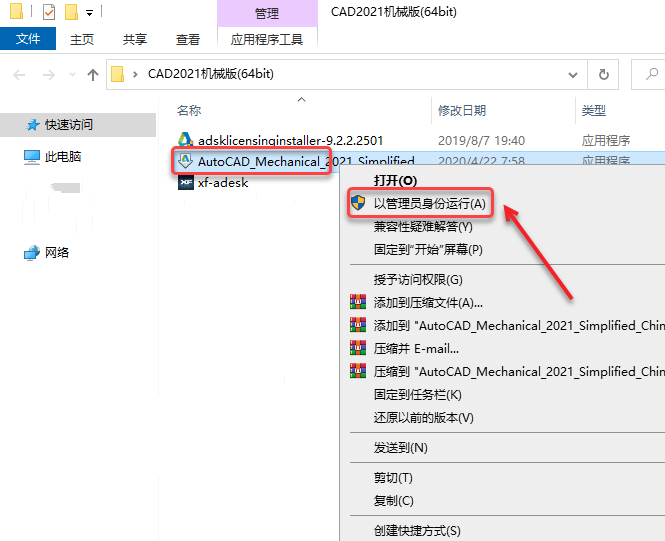Viewport: 665px width, 541px height.
Task: Sort by the 名称 column header
Action: [x=189, y=110]
